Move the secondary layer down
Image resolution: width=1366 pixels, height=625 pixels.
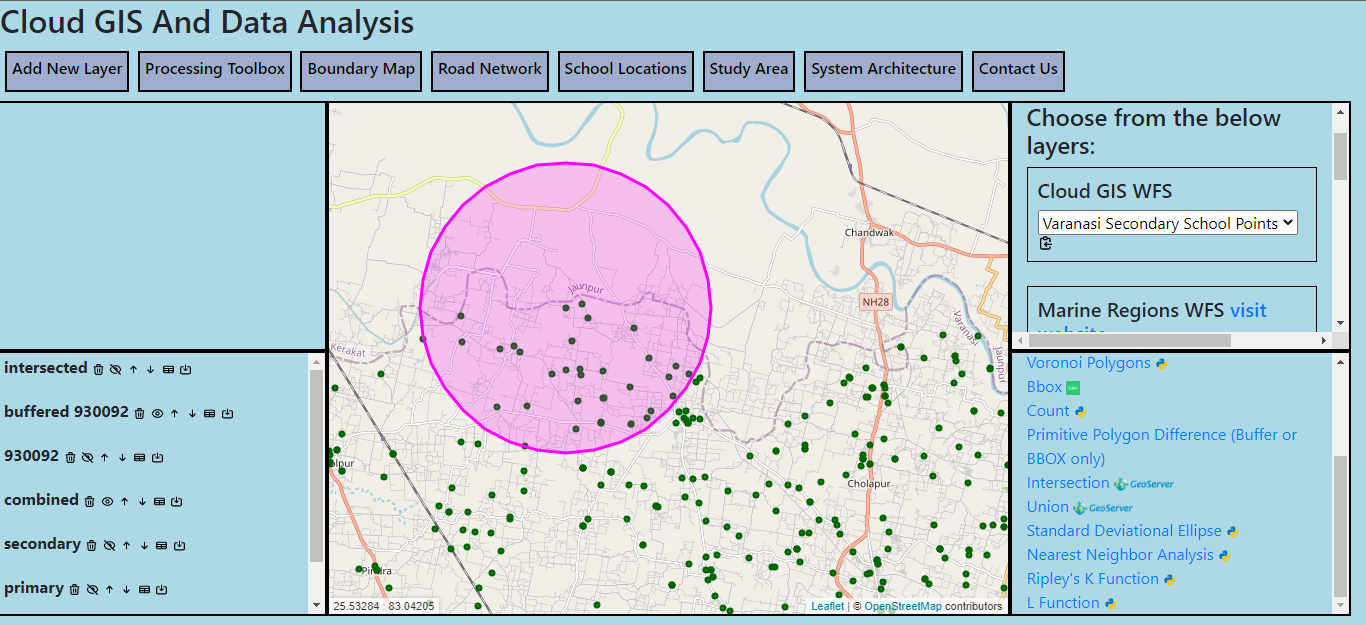click(144, 545)
